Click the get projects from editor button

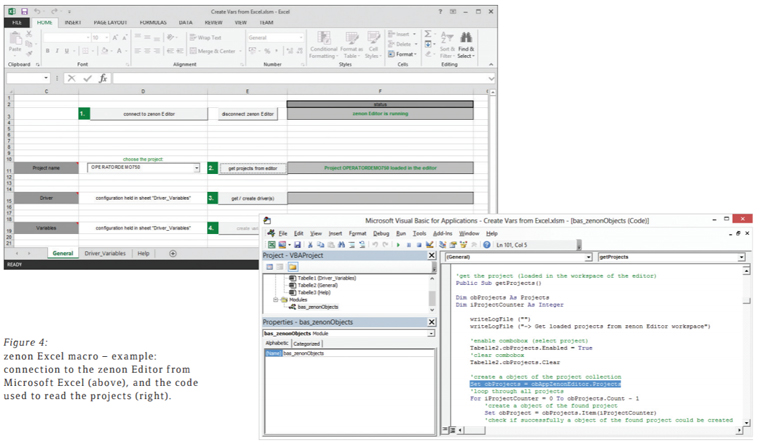[x=253, y=168]
